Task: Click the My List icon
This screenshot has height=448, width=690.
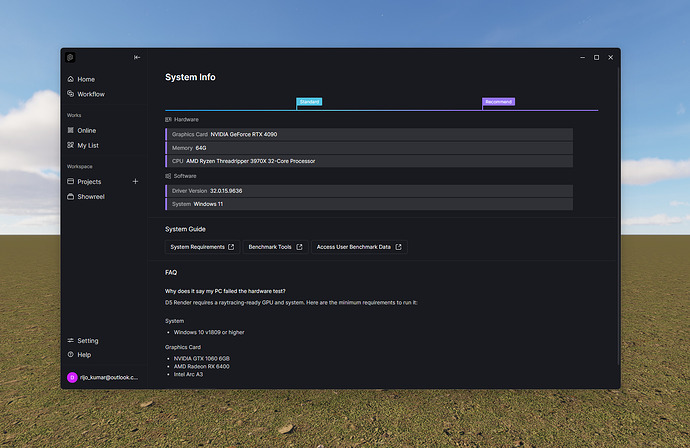Action: (x=70, y=145)
